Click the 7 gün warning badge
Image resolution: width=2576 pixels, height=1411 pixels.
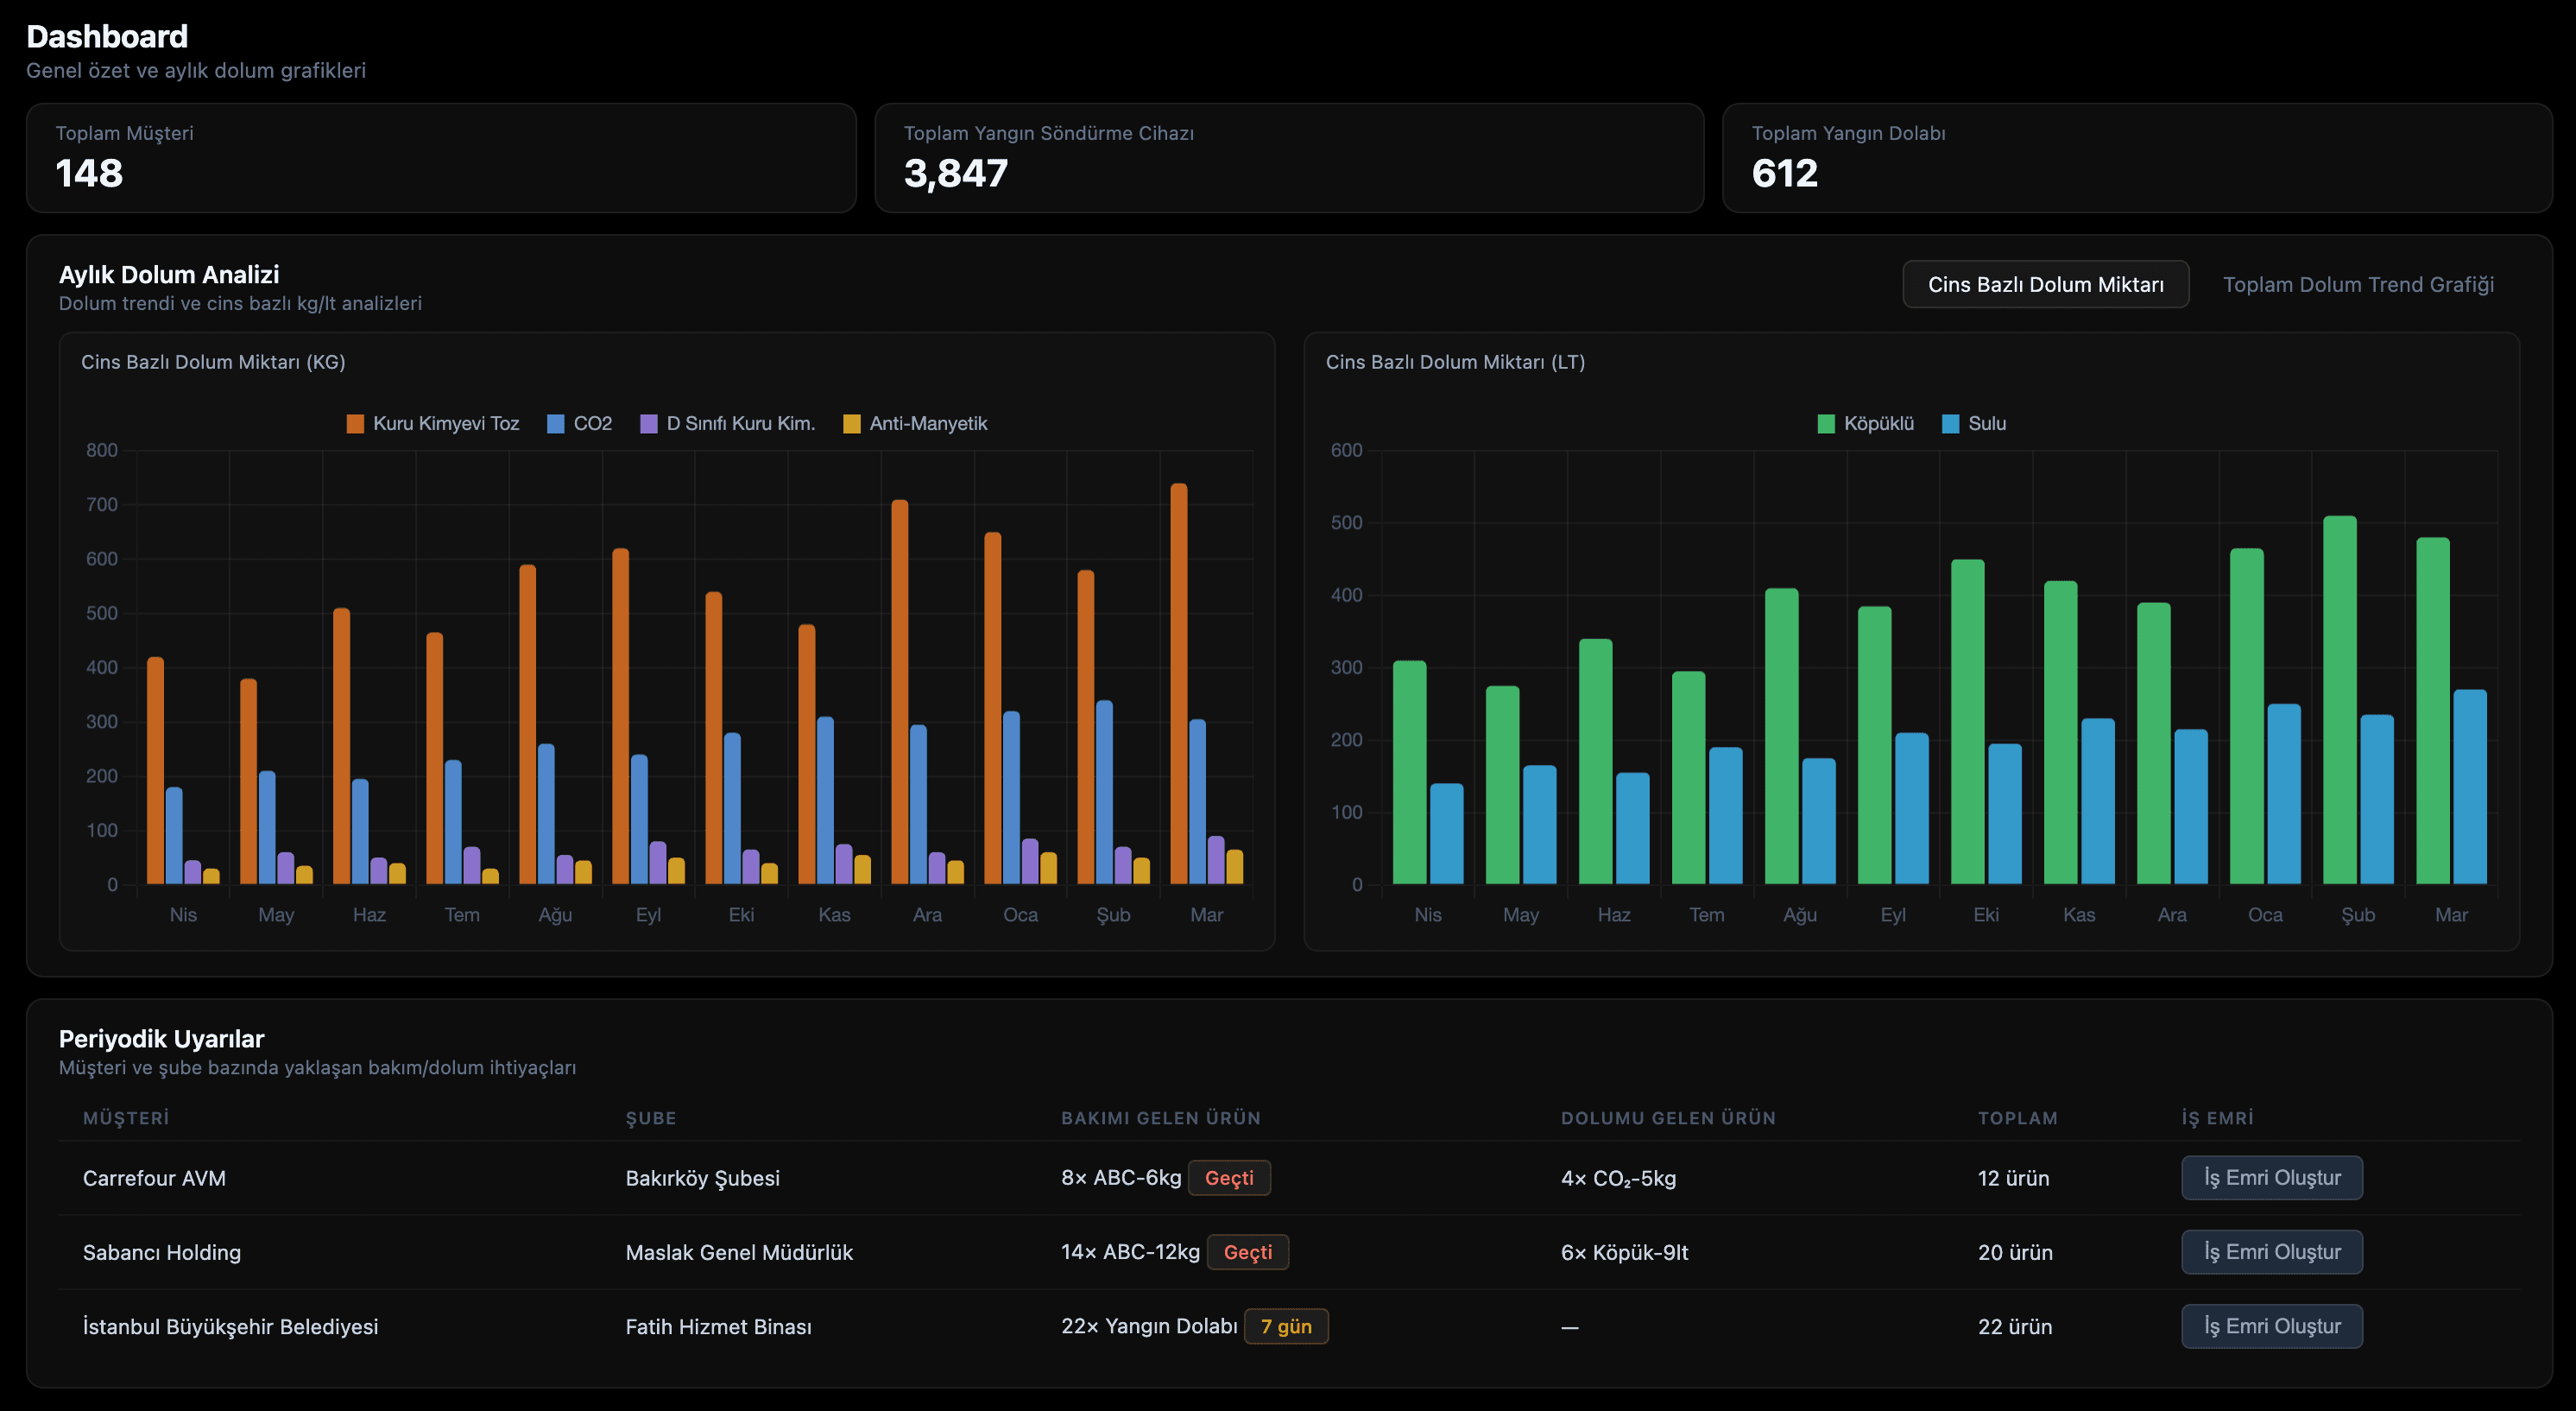point(1286,1326)
